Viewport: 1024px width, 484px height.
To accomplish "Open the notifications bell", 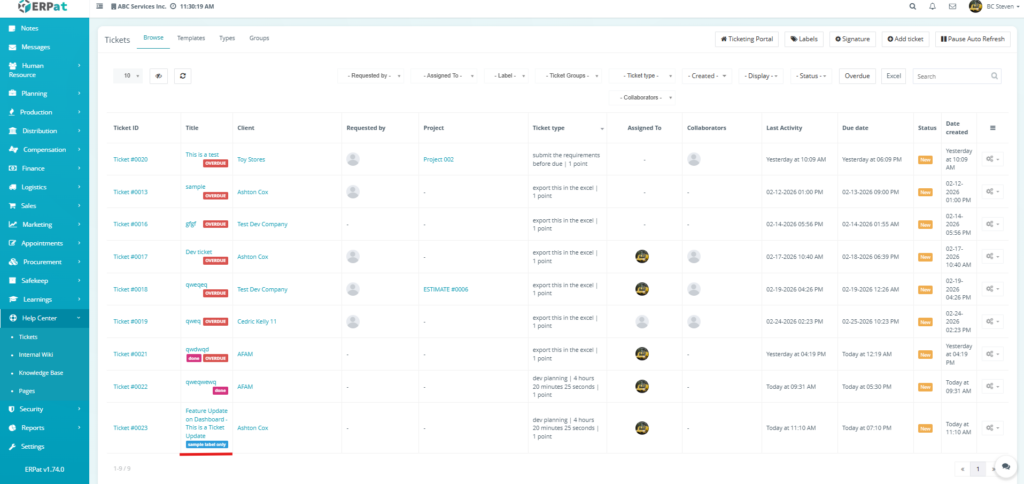I will (x=932, y=6).
